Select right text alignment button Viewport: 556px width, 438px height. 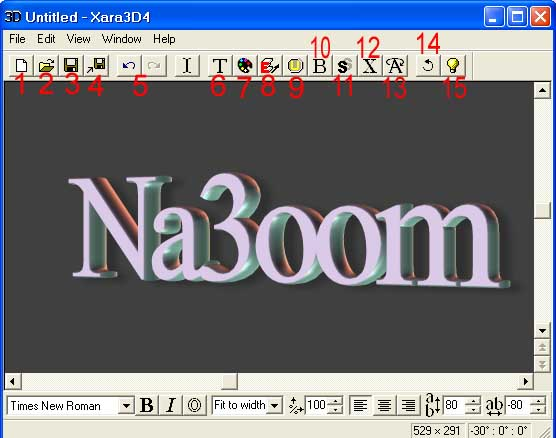408,405
